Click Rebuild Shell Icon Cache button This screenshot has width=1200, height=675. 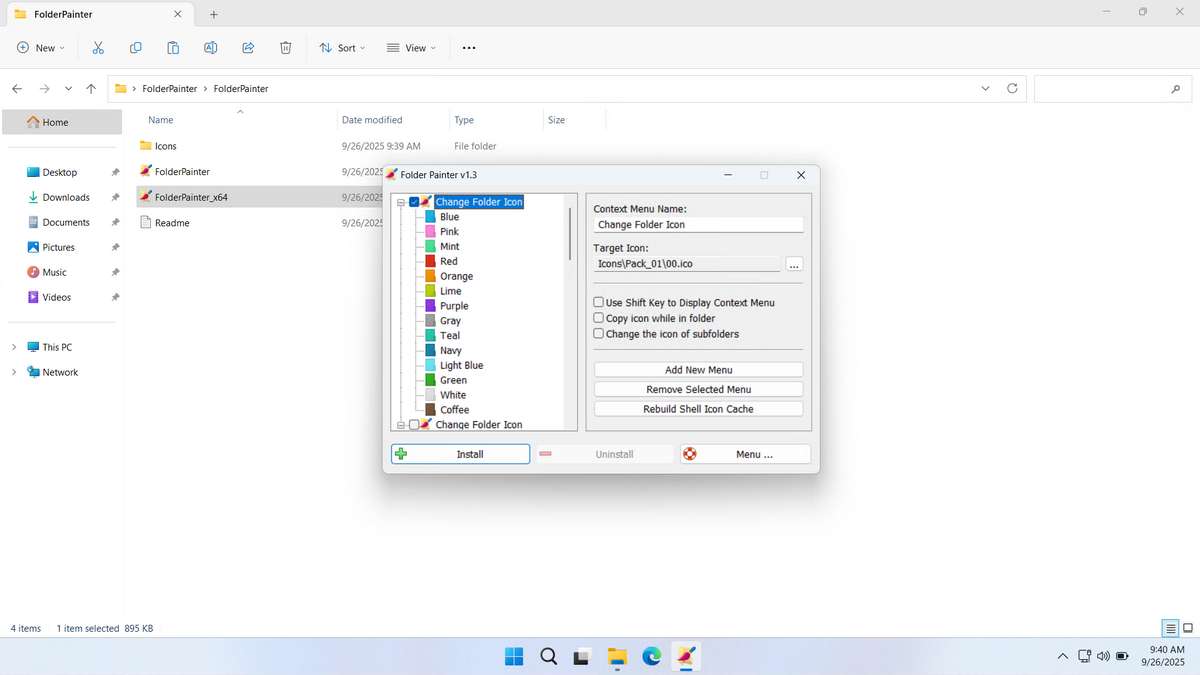pos(698,409)
